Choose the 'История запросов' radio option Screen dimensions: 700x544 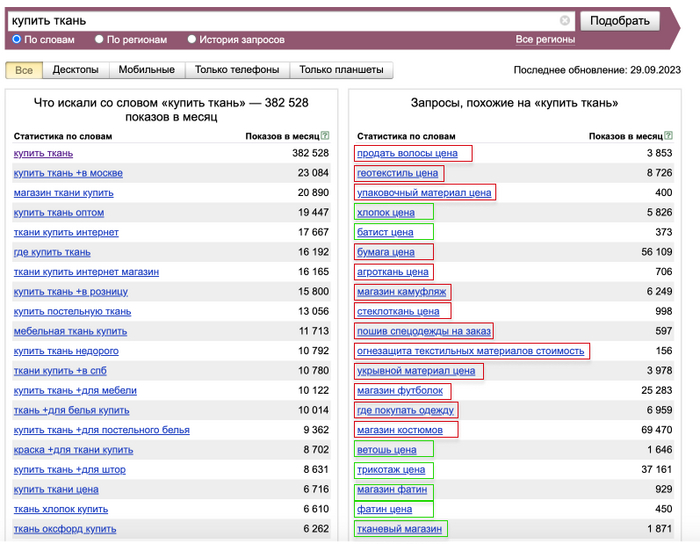pyautogui.click(x=191, y=40)
